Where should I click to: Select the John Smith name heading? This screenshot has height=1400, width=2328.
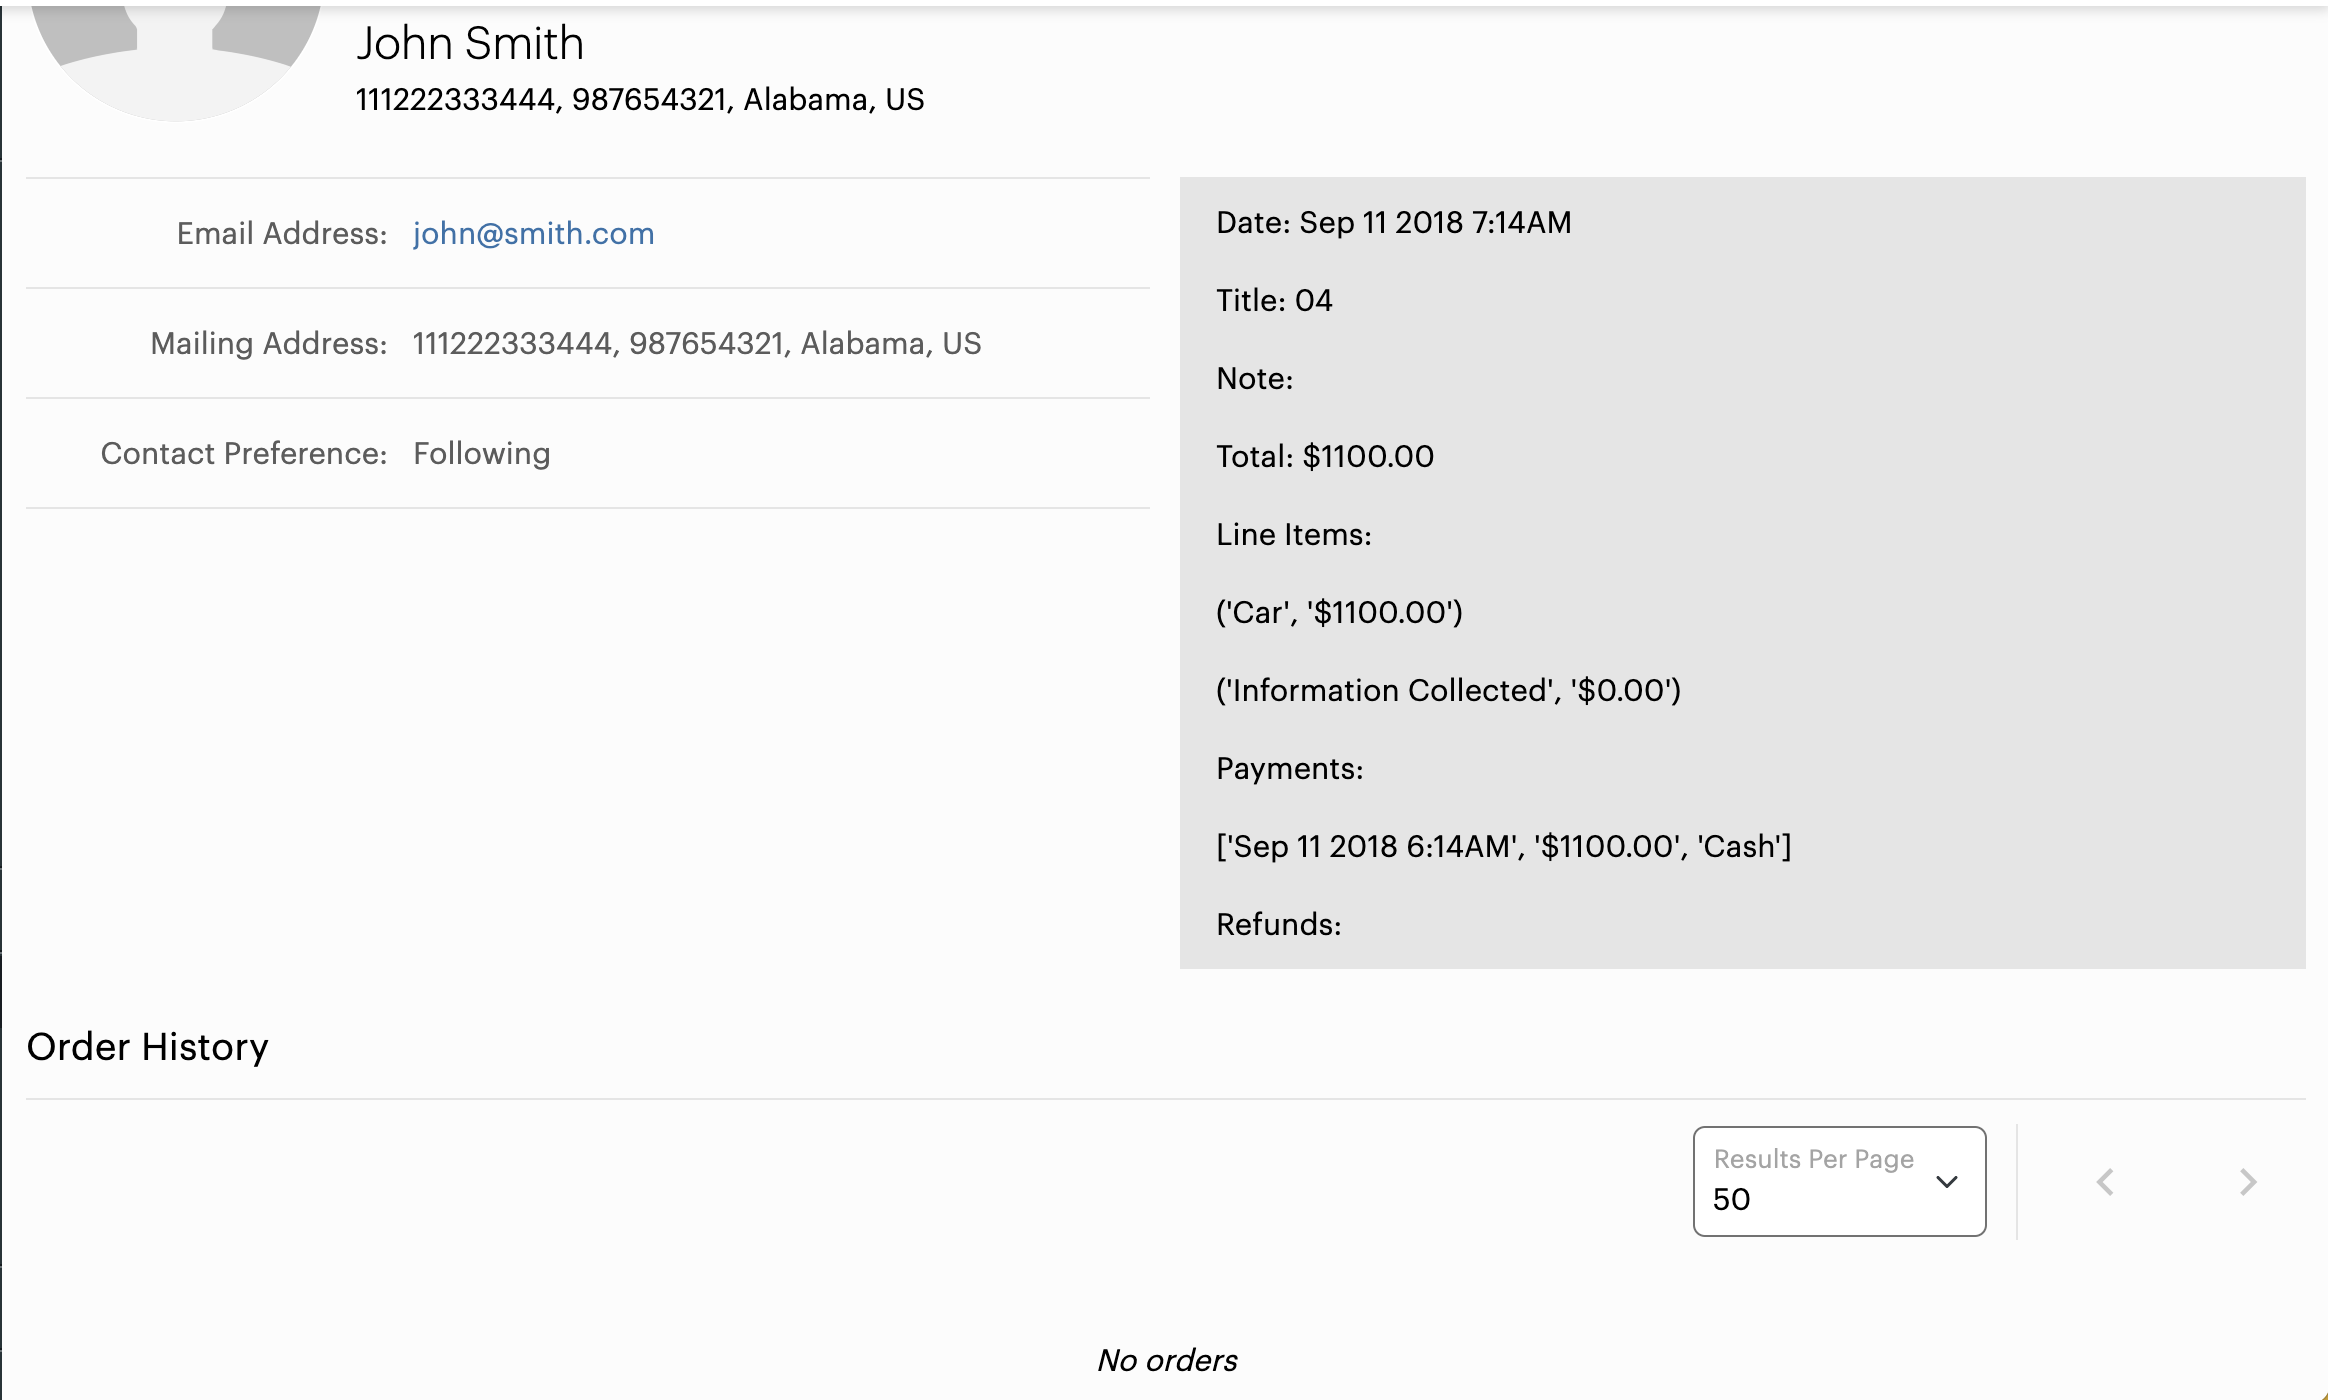[x=470, y=43]
